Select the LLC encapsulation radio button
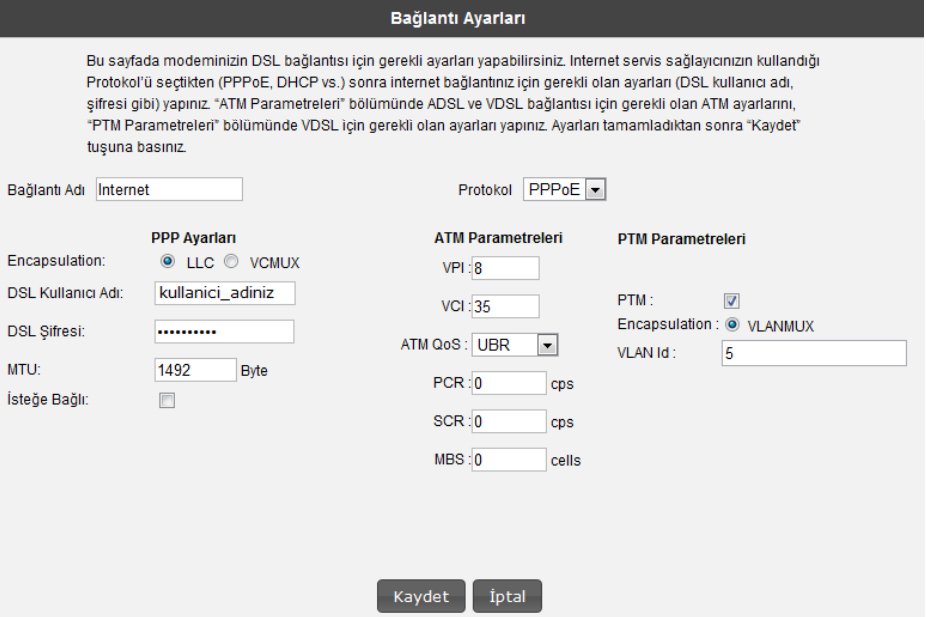 coord(167,262)
